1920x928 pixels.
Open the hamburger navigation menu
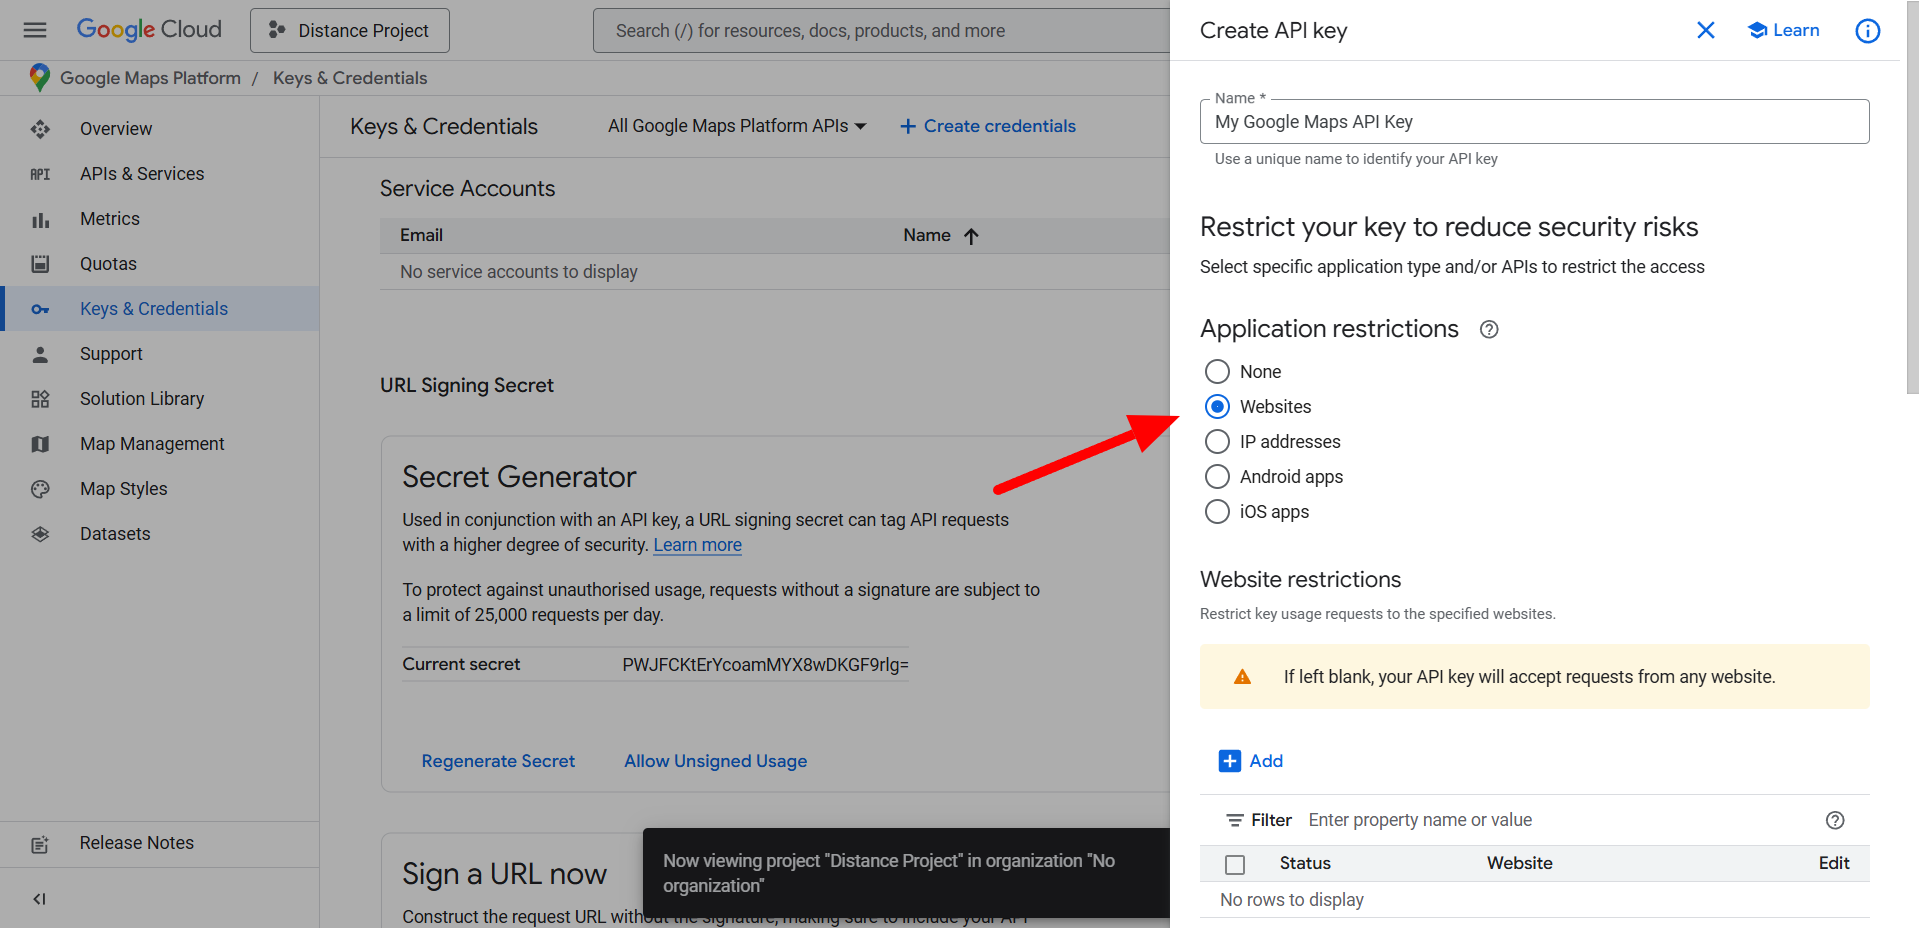(x=35, y=30)
